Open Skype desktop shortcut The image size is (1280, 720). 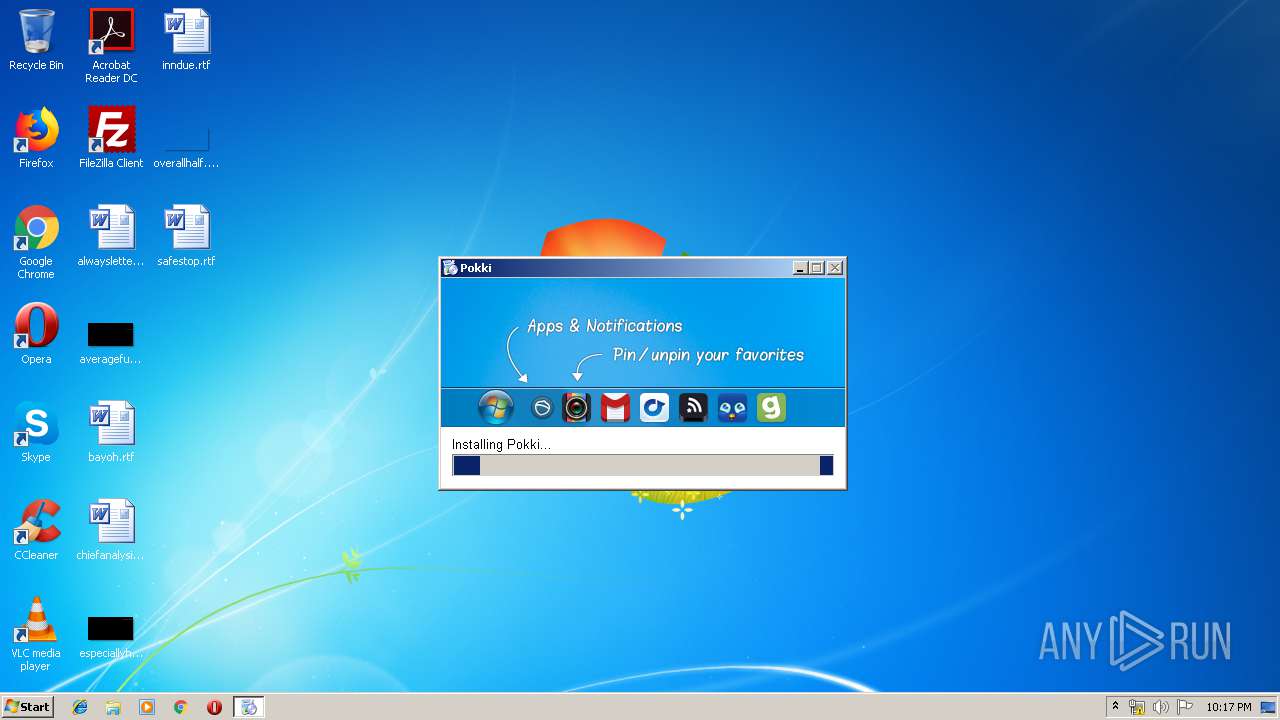click(36, 432)
